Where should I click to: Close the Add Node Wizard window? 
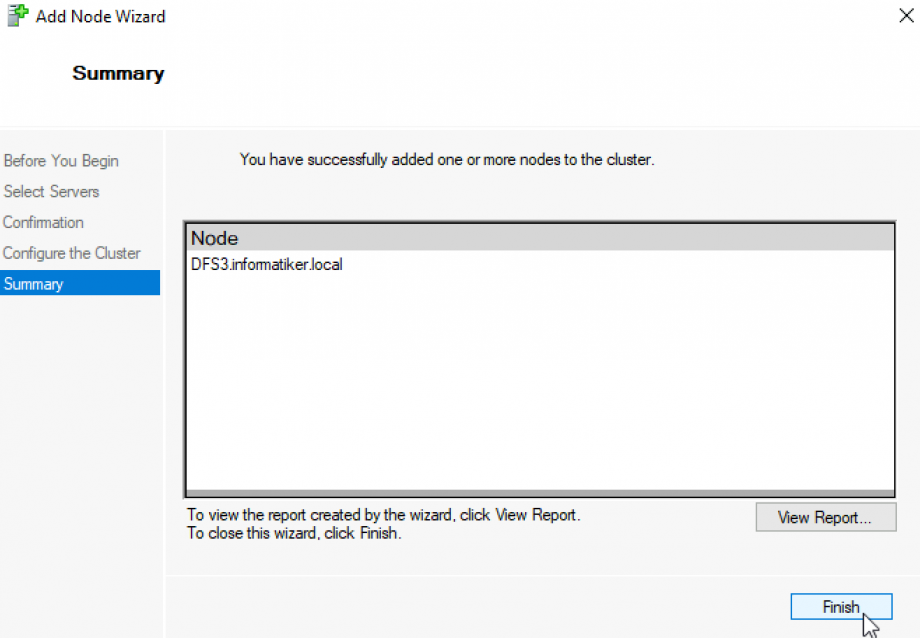tap(906, 15)
